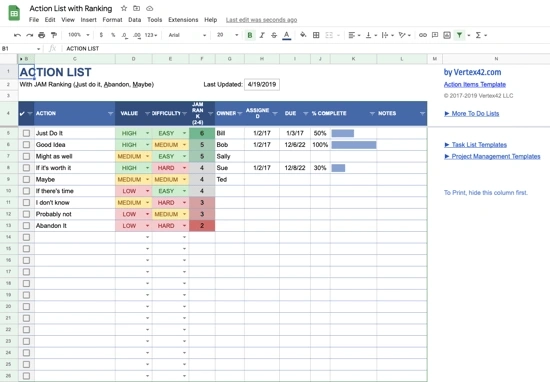
Task: Open the font size 20 dropdown
Action: 227,35
